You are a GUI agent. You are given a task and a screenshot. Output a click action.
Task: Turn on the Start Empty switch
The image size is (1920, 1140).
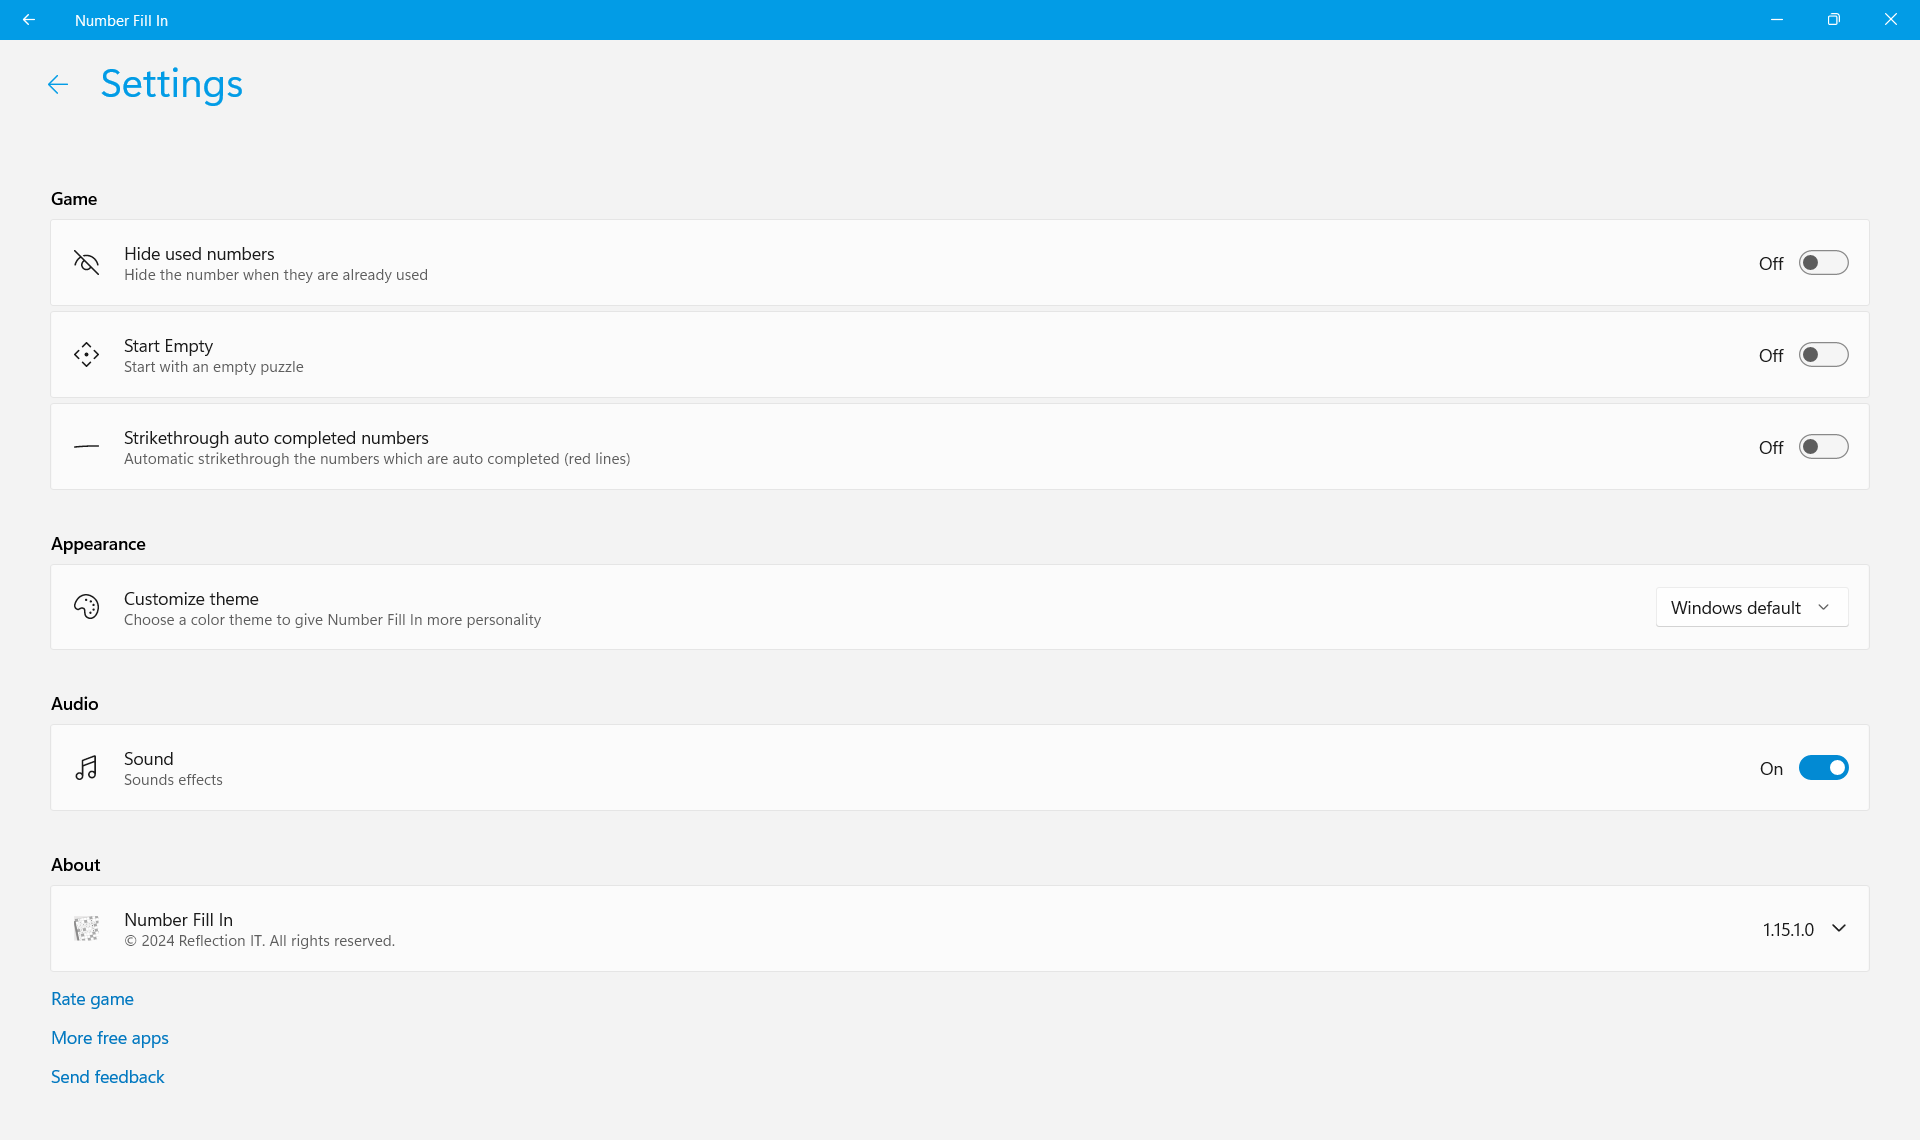[x=1823, y=355]
